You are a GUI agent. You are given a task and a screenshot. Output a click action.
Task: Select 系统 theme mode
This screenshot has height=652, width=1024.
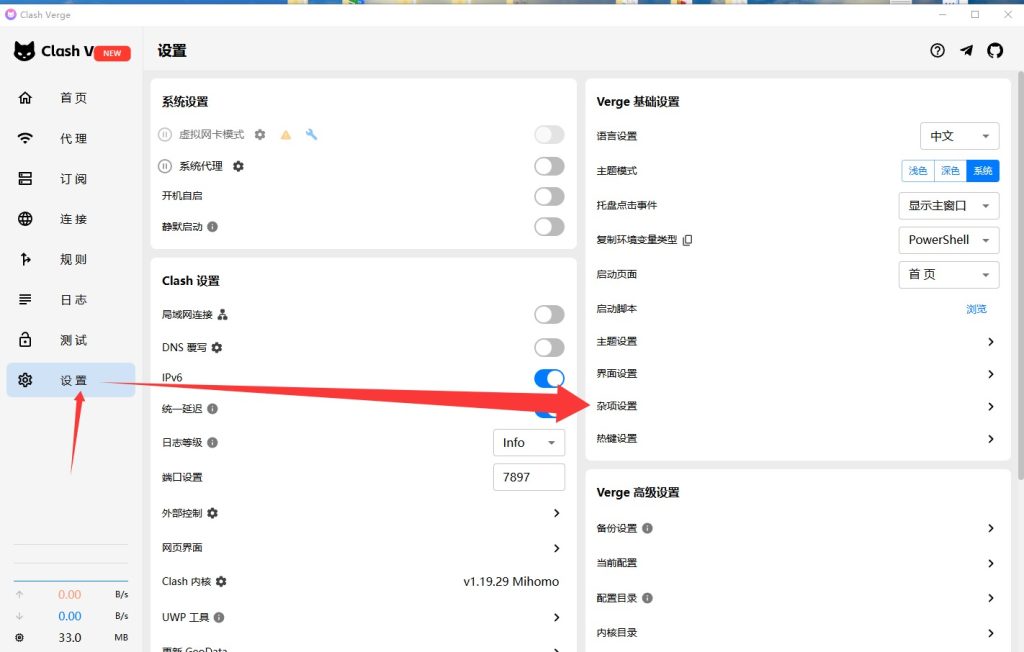(x=983, y=171)
